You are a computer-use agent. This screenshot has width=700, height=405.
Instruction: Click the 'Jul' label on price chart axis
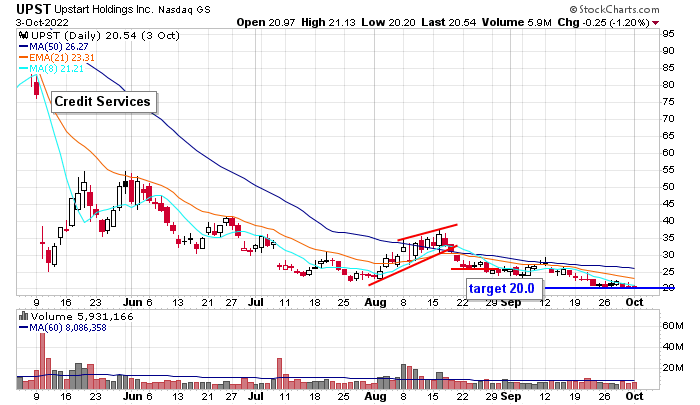256,302
